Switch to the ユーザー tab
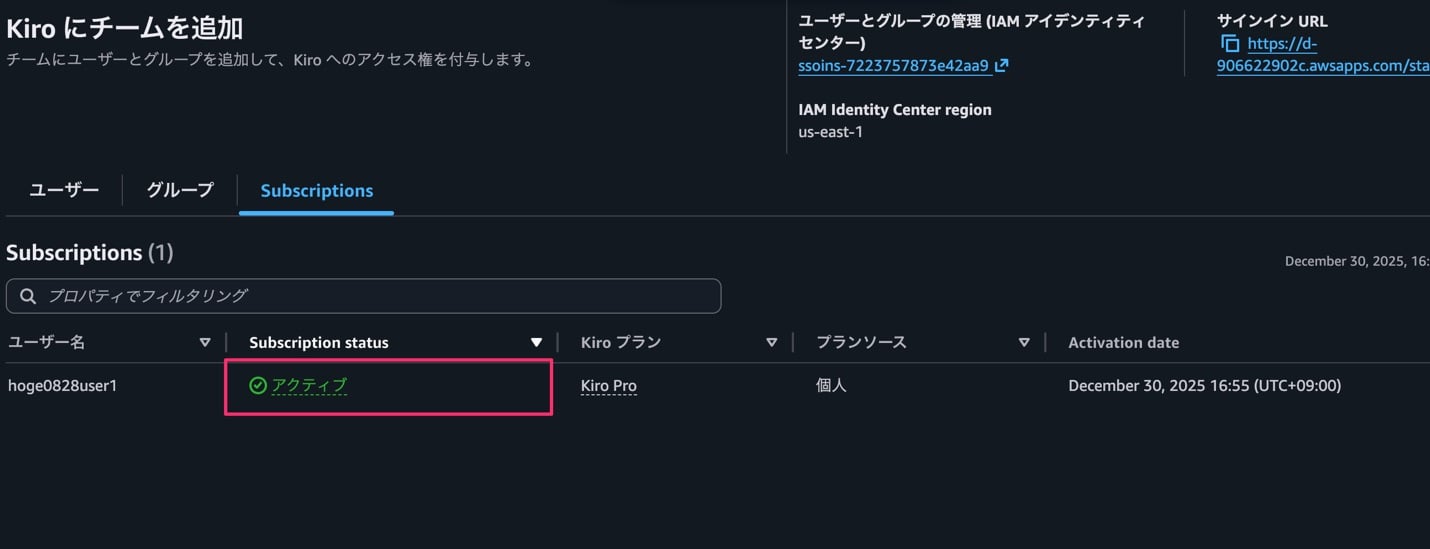The image size is (1430, 549). coord(64,190)
